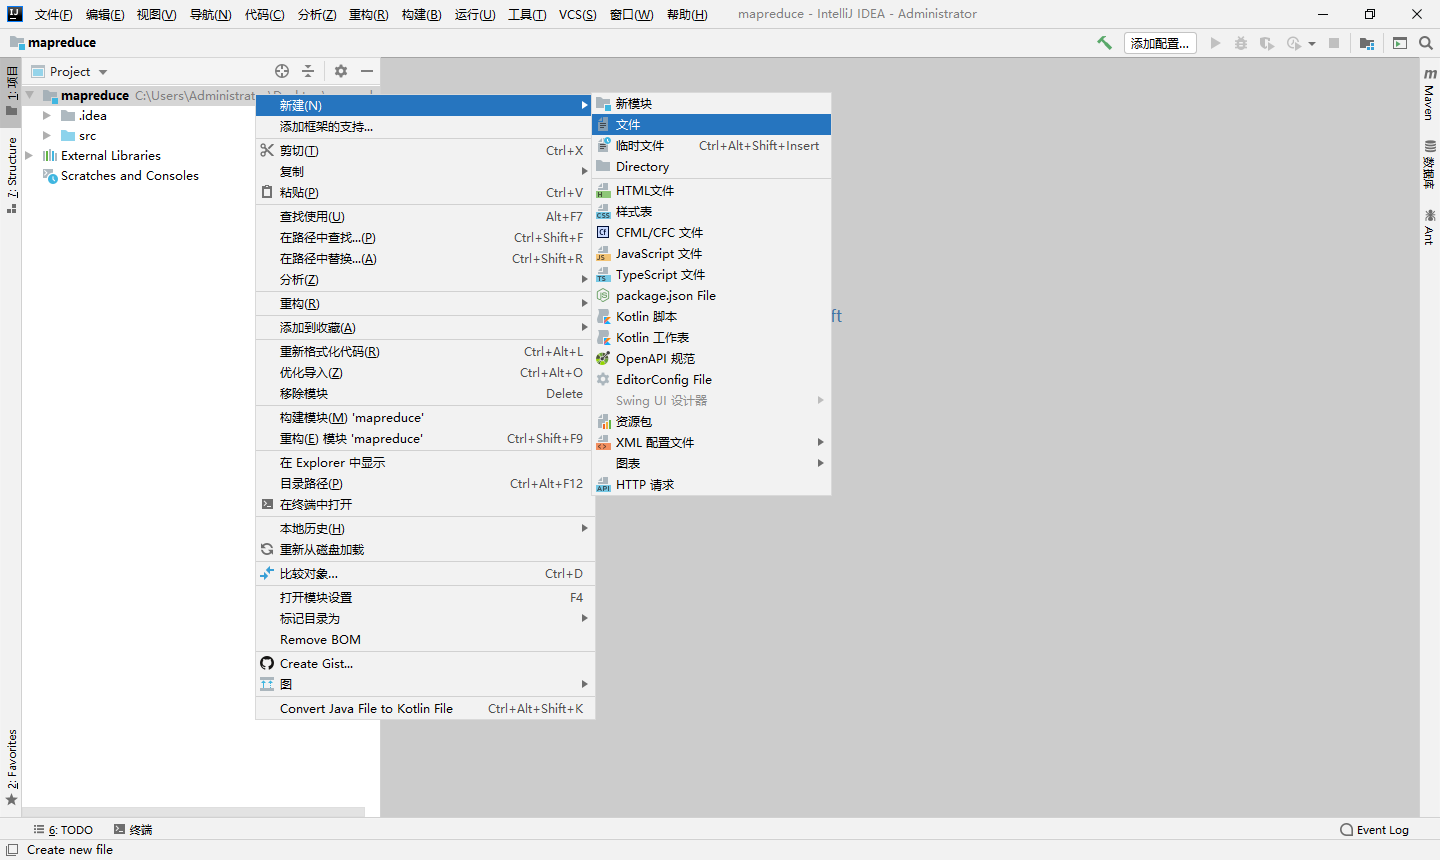Screen dimensions: 1440x860
Task: Open Project Structure toolbar icon
Action: [x=1367, y=43]
